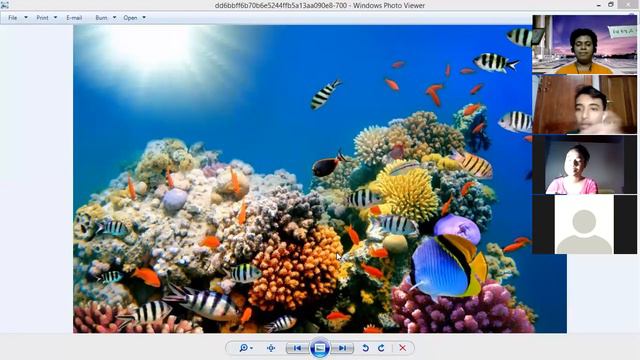
Task: Select the participant tile with avatar placeholder
Action: 584,224
